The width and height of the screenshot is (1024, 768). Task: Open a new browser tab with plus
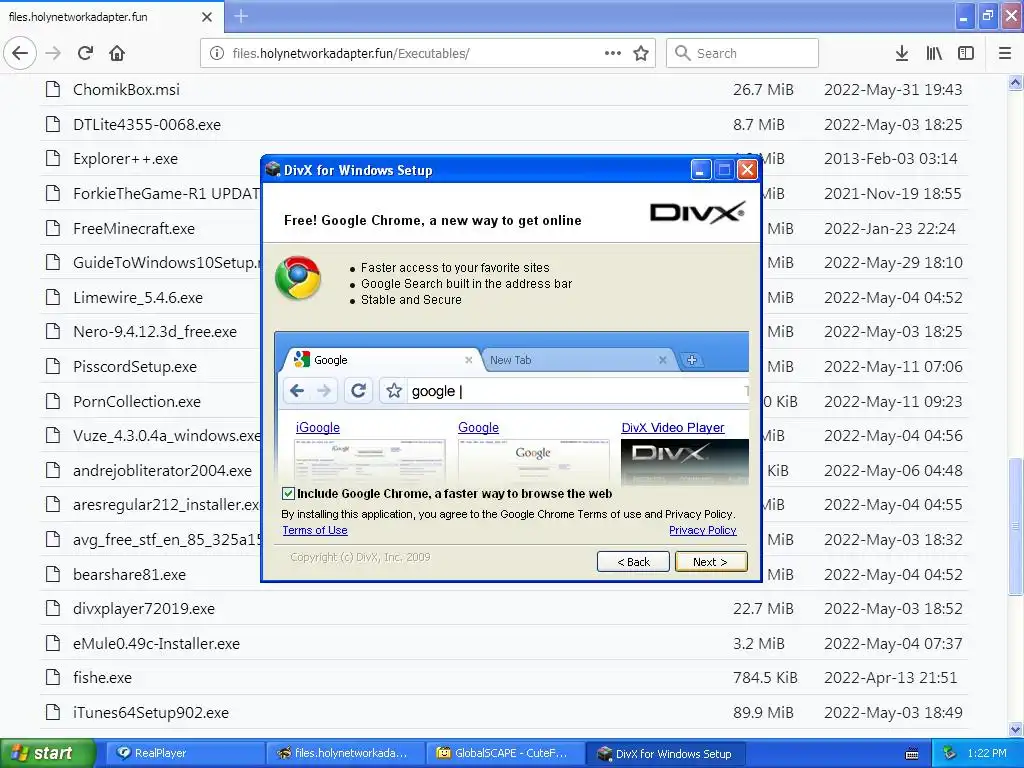(240, 16)
